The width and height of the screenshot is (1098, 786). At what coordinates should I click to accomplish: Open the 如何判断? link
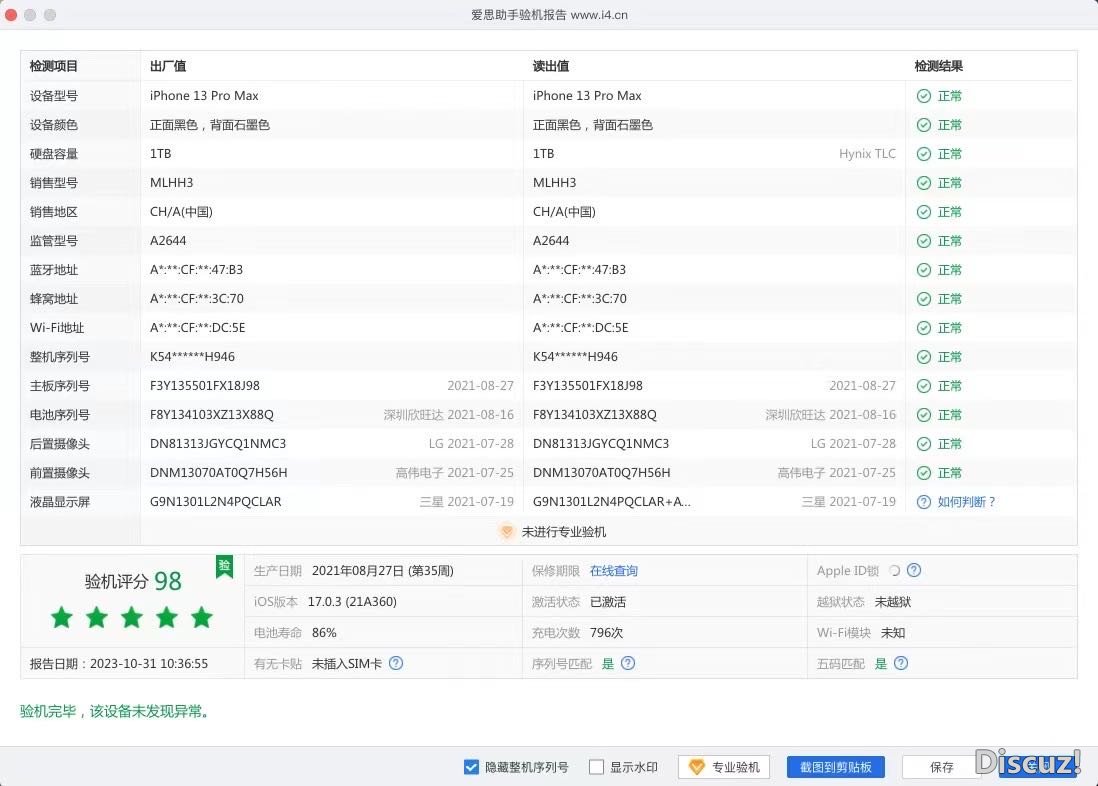click(966, 502)
